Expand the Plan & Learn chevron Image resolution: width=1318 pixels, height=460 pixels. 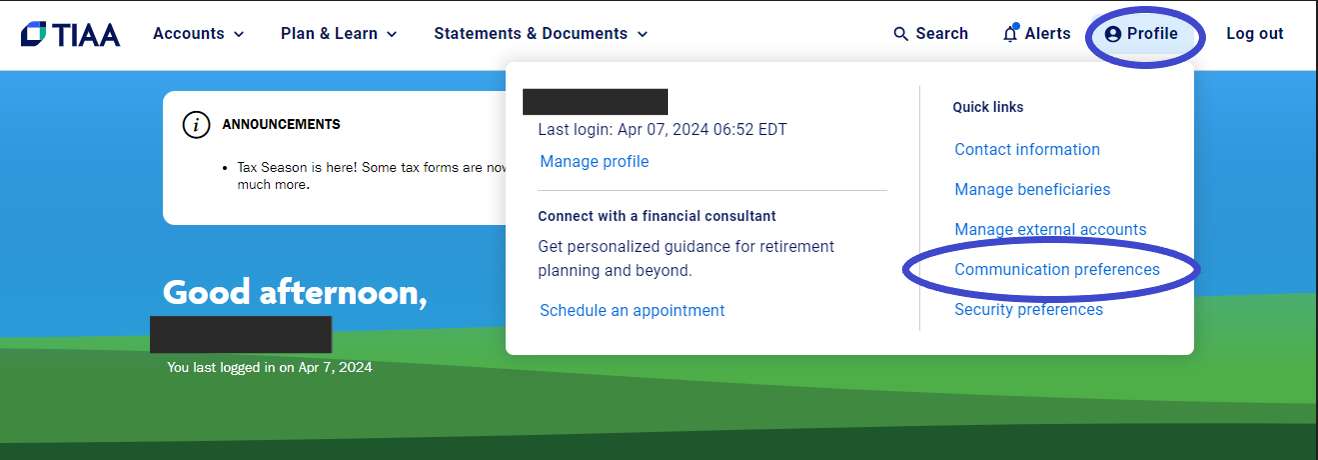pyautogui.click(x=392, y=34)
